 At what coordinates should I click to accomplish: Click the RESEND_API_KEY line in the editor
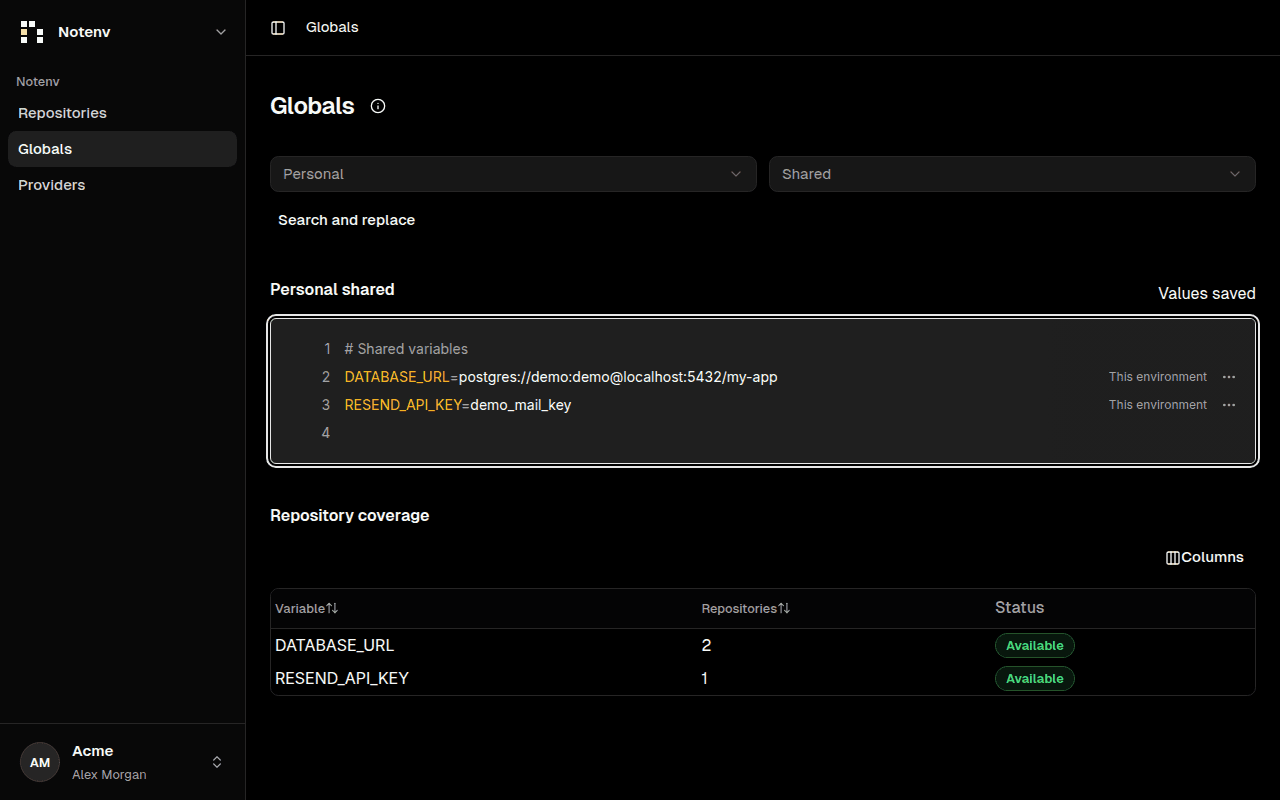point(458,405)
